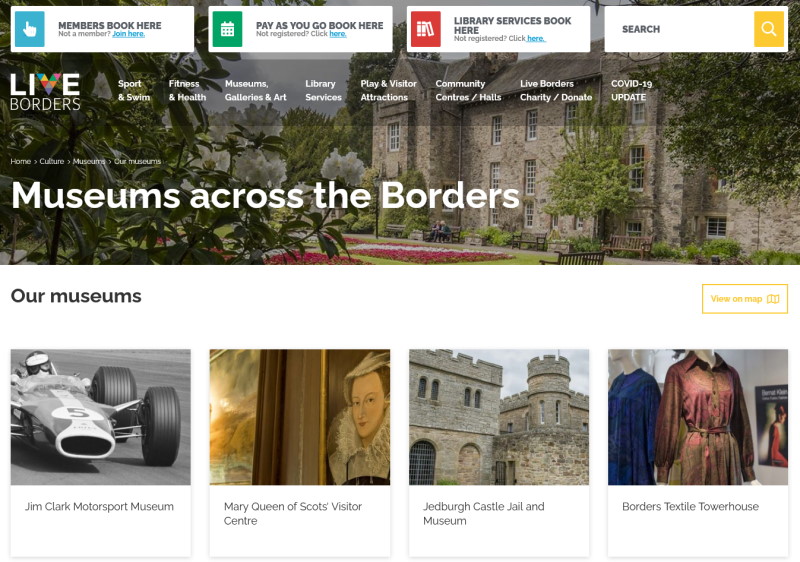Open the Fitness & Health menu
Image resolution: width=800 pixels, height=562 pixels.
tap(187, 90)
